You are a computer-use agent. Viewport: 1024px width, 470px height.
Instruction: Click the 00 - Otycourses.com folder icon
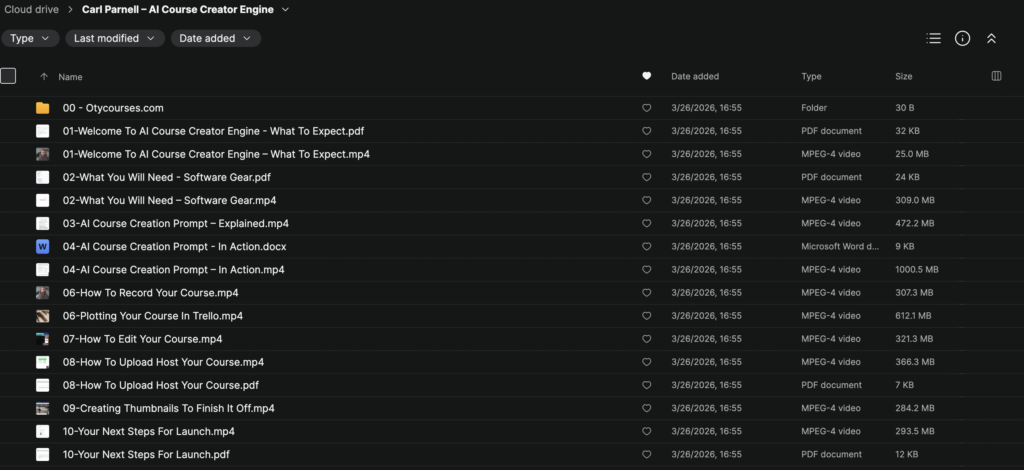(42, 108)
